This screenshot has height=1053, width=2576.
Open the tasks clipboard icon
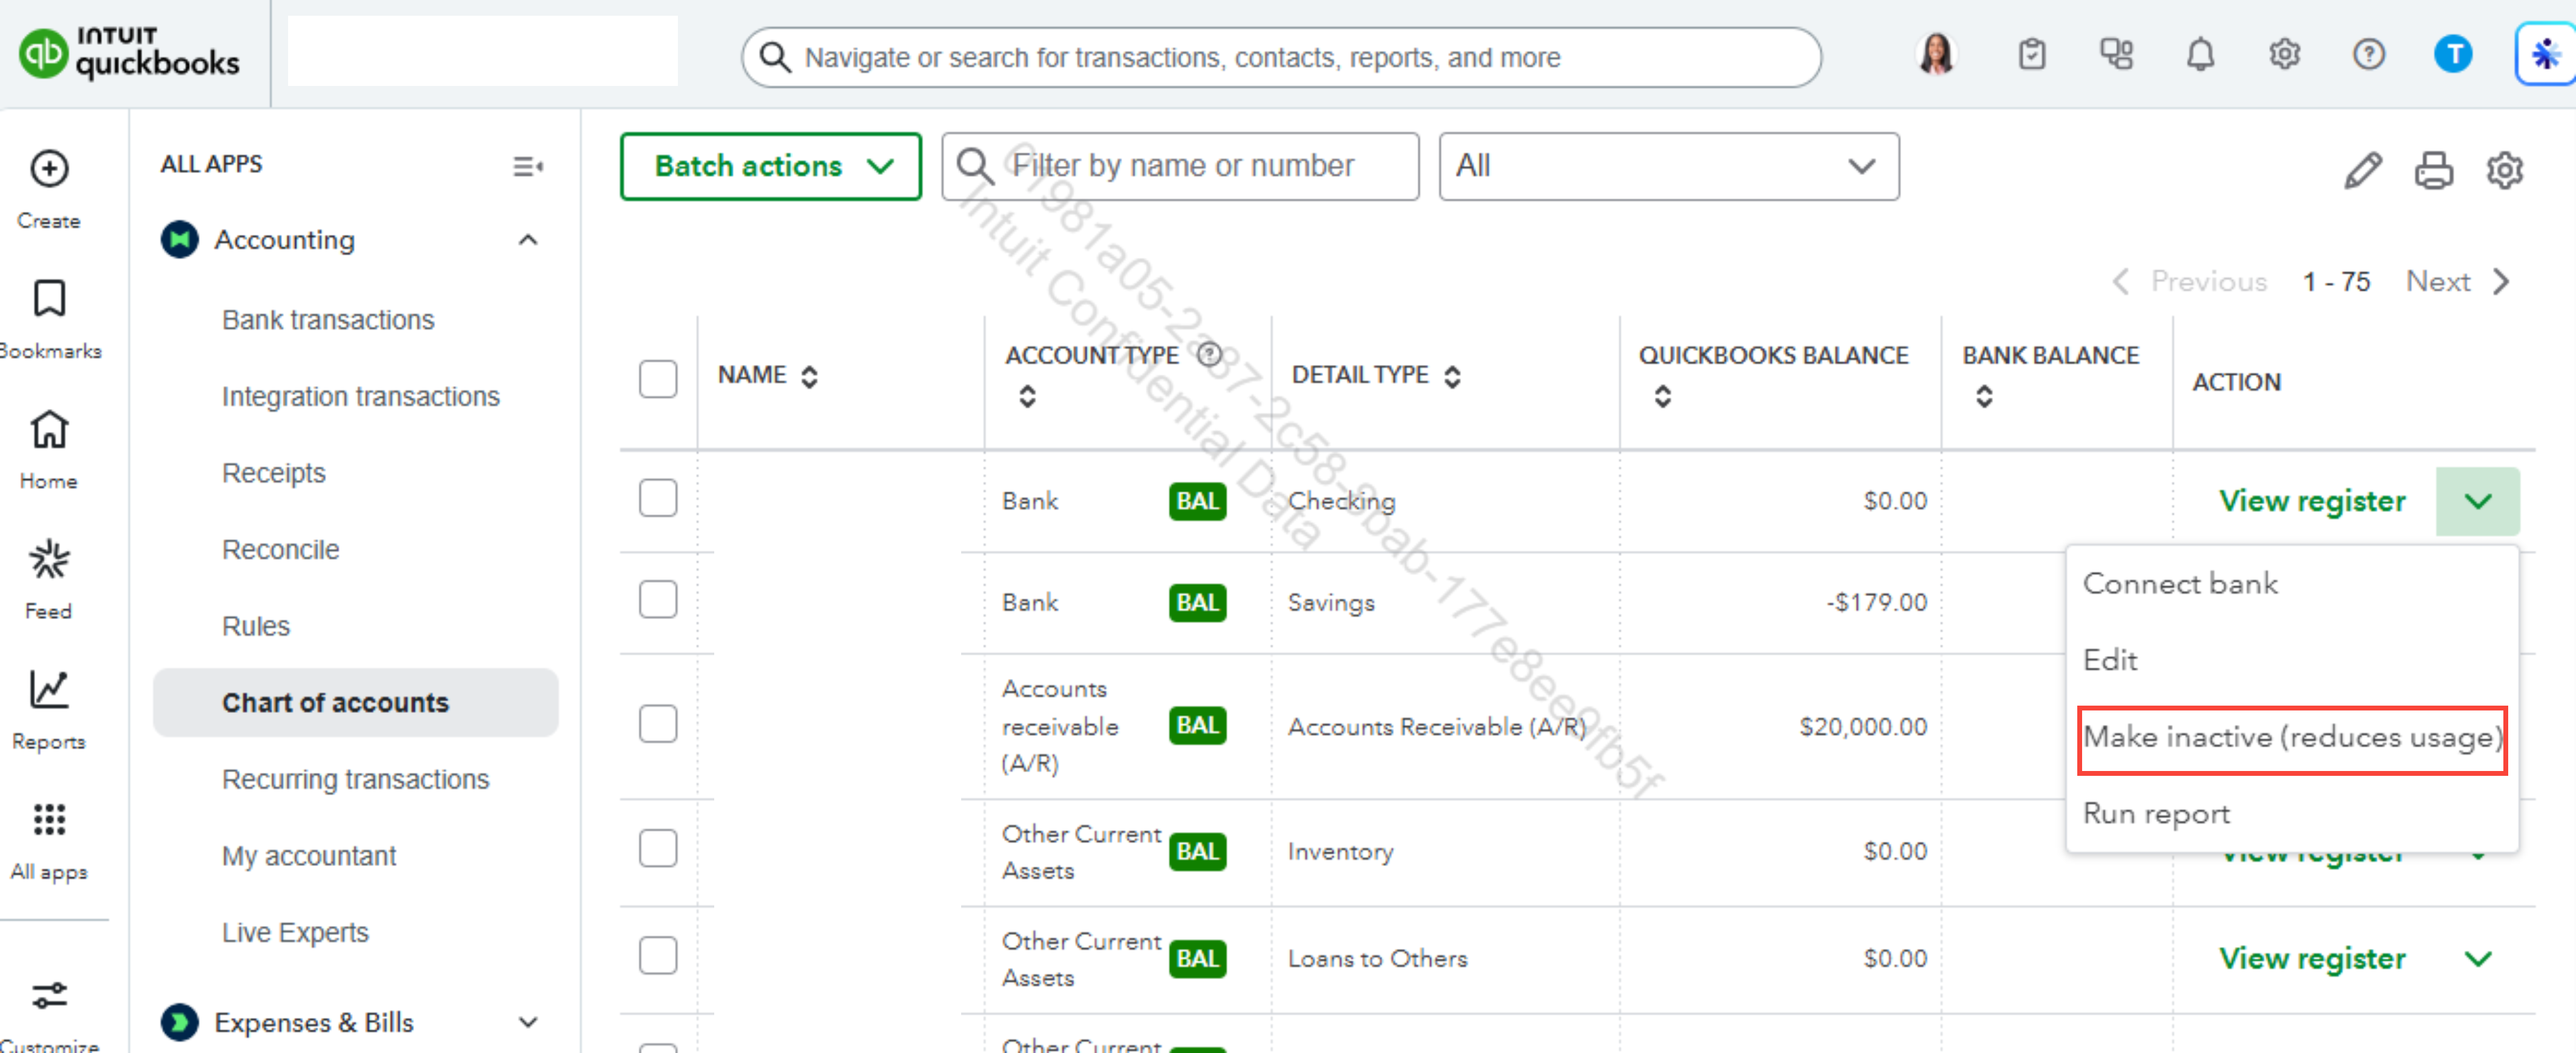pyautogui.click(x=2032, y=54)
